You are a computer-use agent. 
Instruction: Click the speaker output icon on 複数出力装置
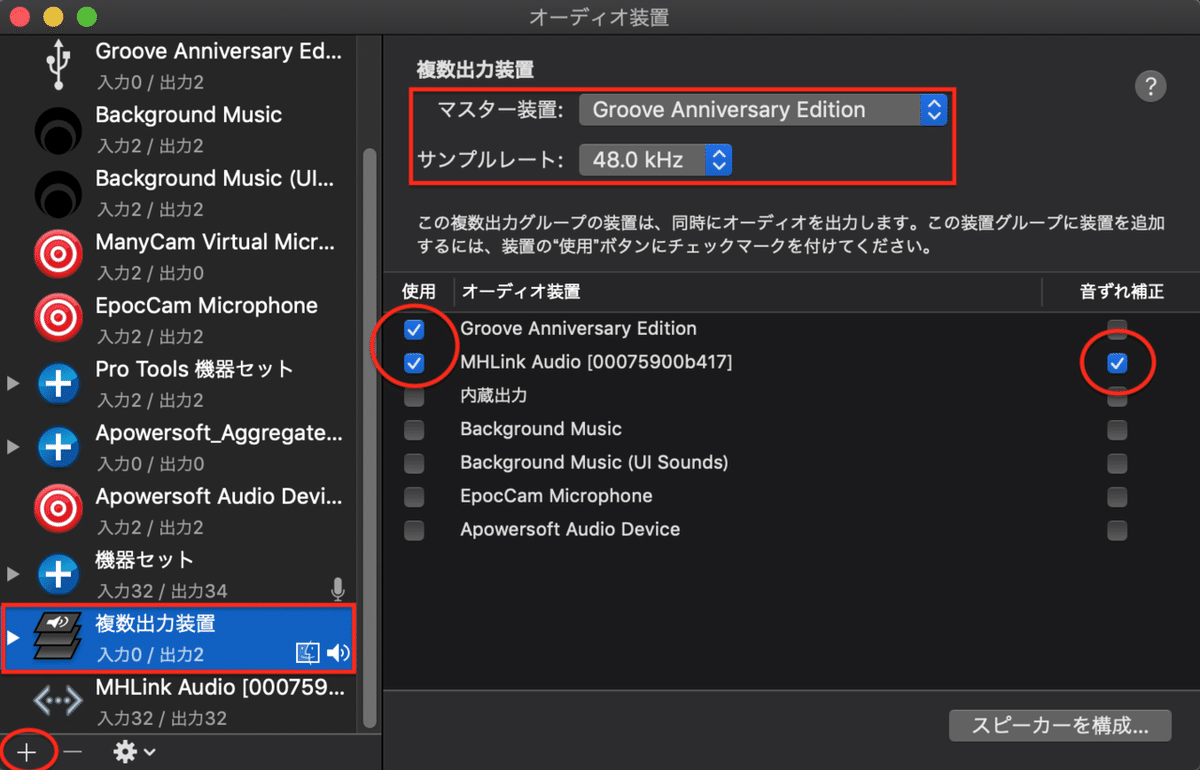tap(339, 654)
